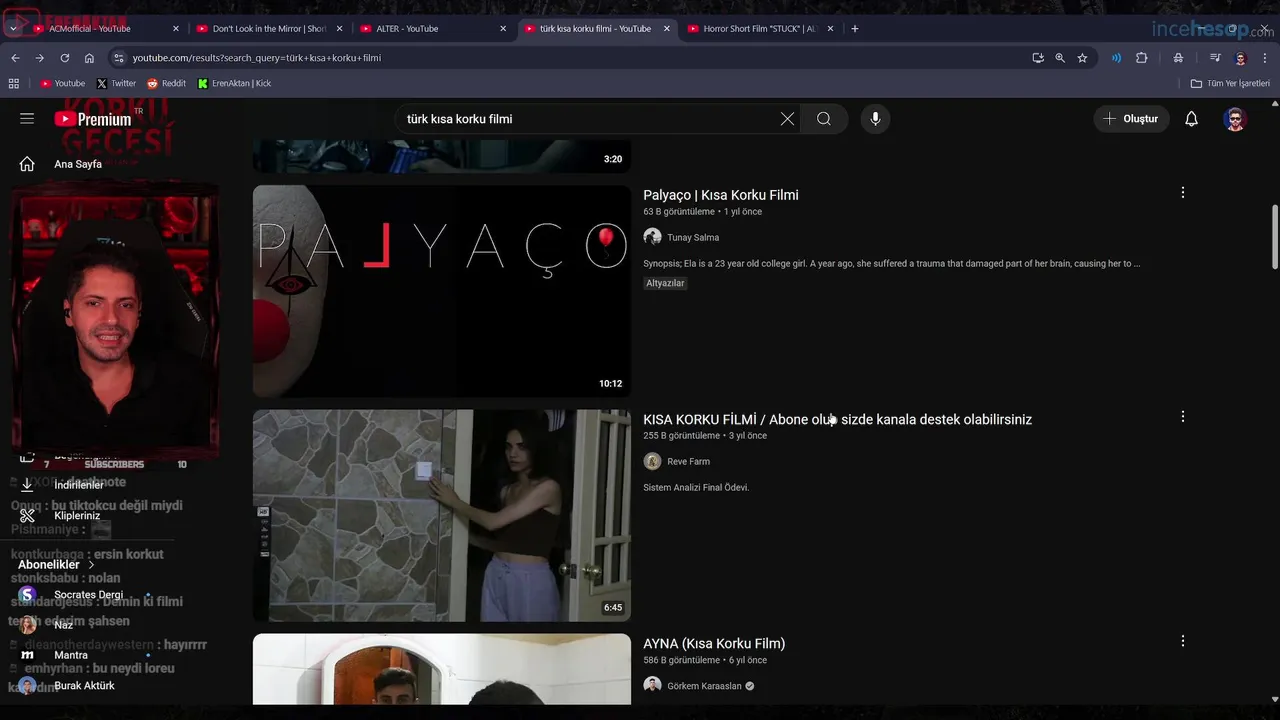The width and height of the screenshot is (1280, 720).
Task: Click the Altyazılar subtitles badge
Action: [665, 283]
